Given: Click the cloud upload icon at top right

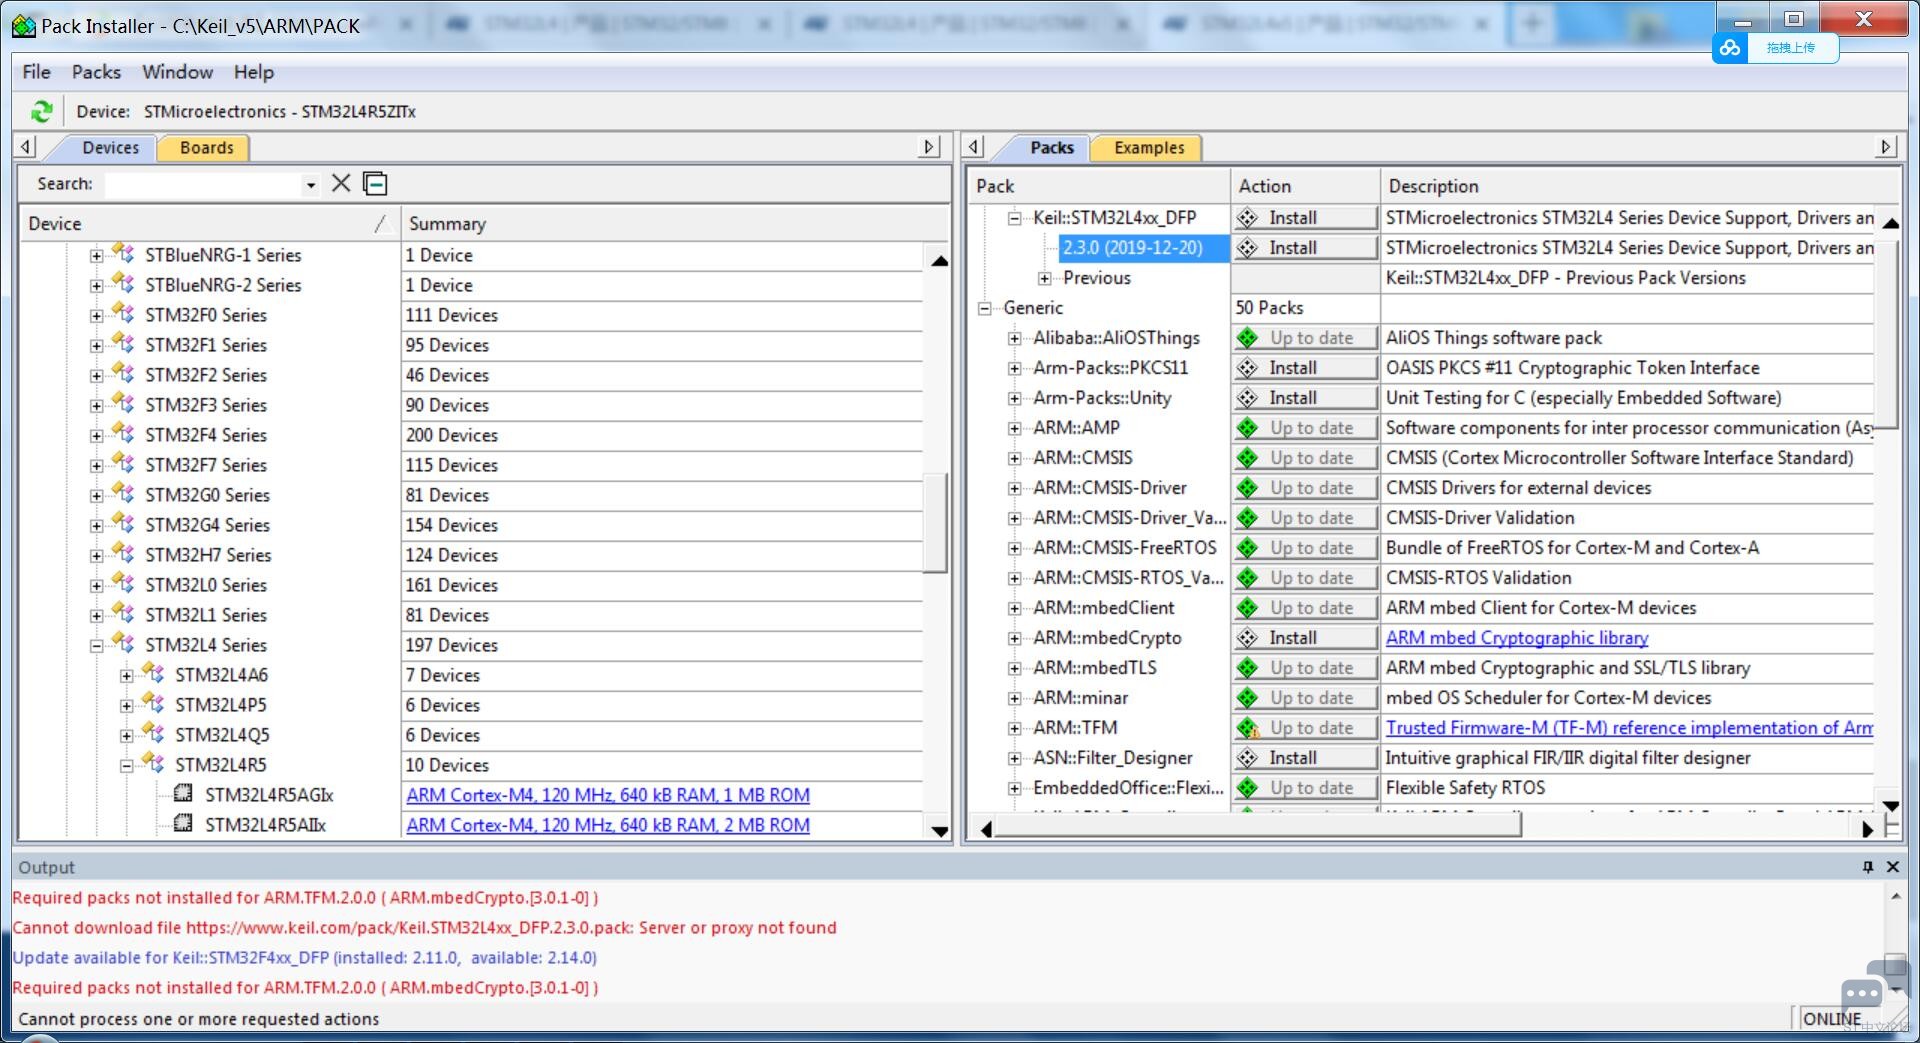Looking at the screenshot, I should tap(1730, 47).
